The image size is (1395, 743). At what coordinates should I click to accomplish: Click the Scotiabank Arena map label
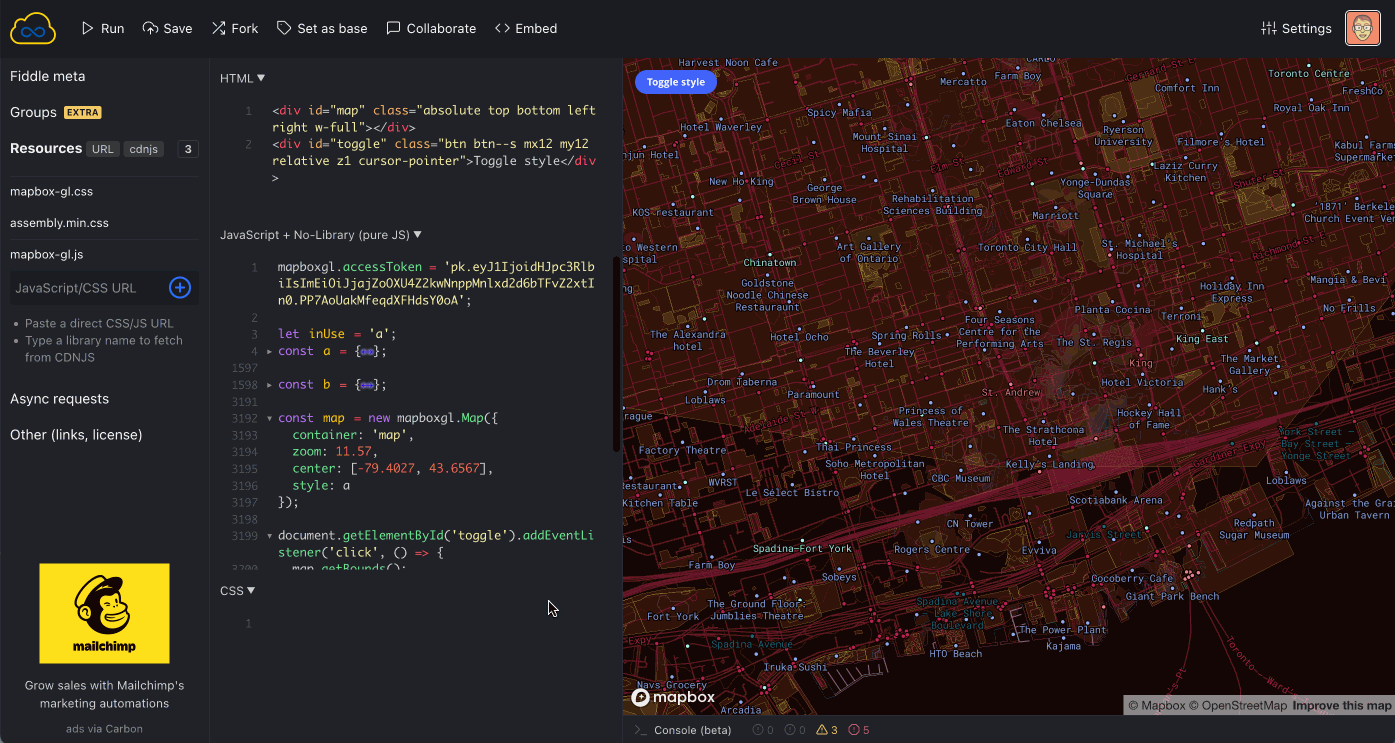[x=1116, y=500]
